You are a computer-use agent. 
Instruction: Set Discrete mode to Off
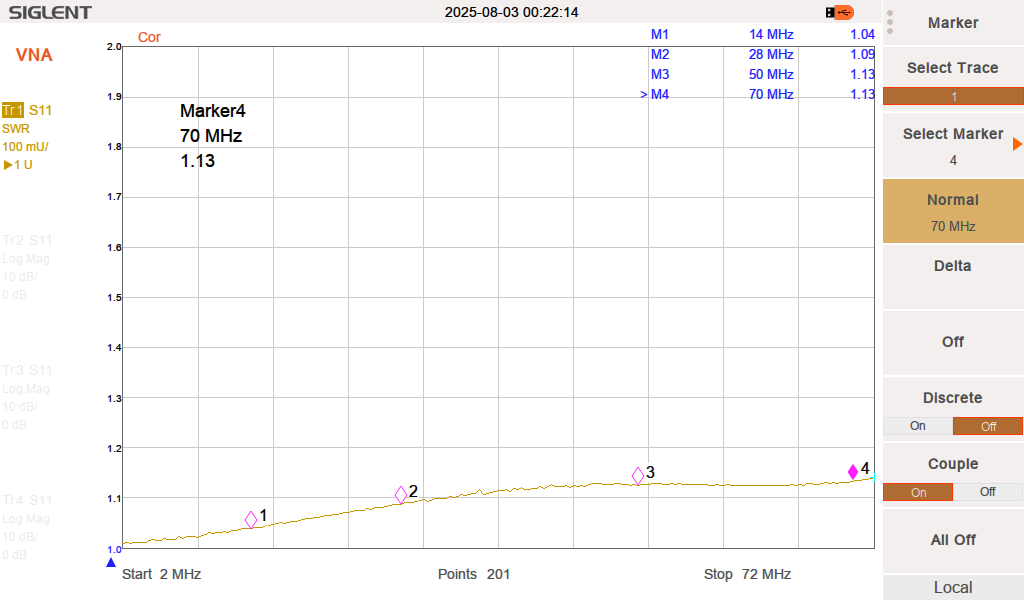988,426
